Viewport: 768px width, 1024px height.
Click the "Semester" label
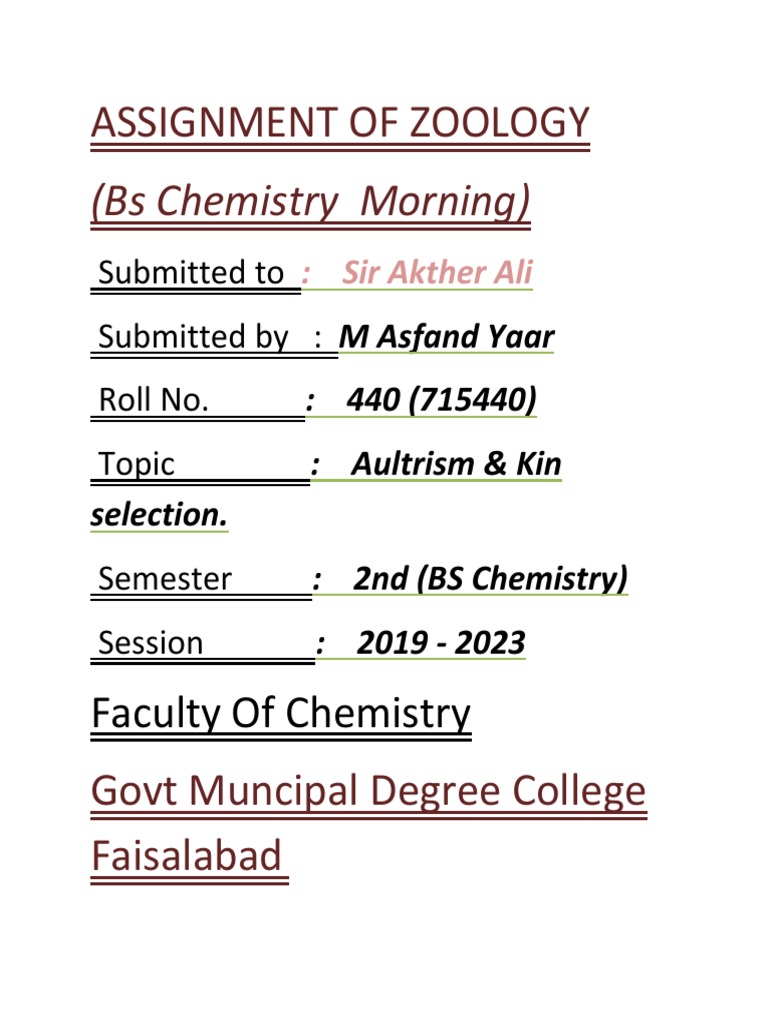[166, 579]
